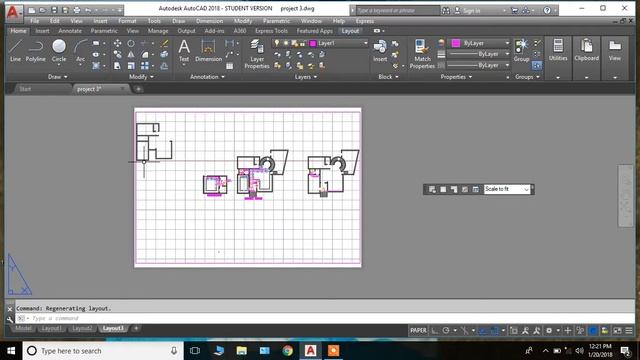
Task: Select the Stretch tool in Modify panel
Action: pyautogui.click(x=118, y=66)
